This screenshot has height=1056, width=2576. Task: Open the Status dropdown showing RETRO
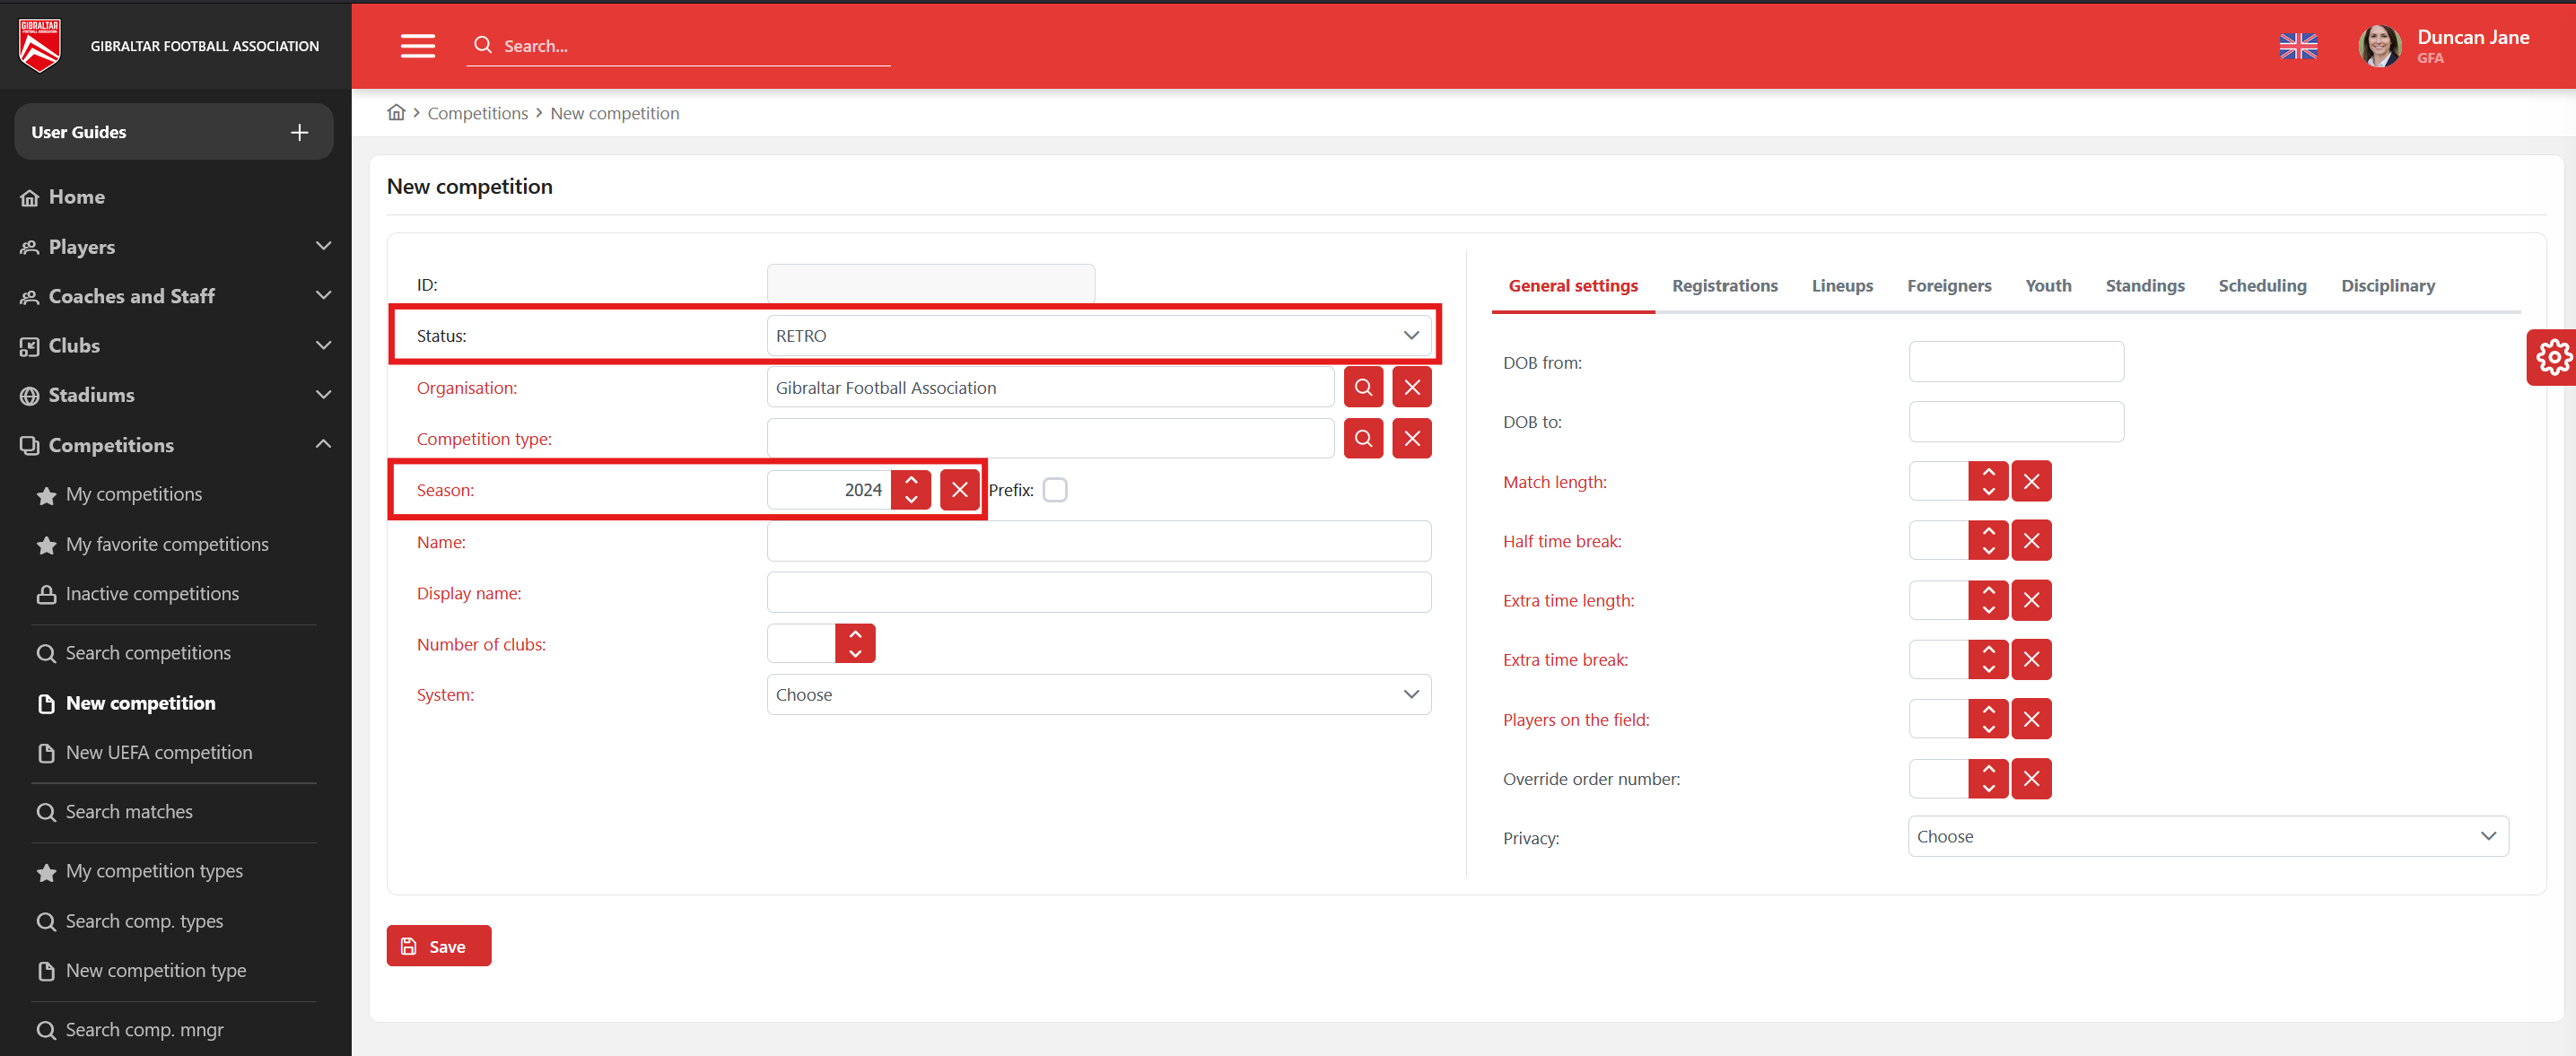point(1098,336)
